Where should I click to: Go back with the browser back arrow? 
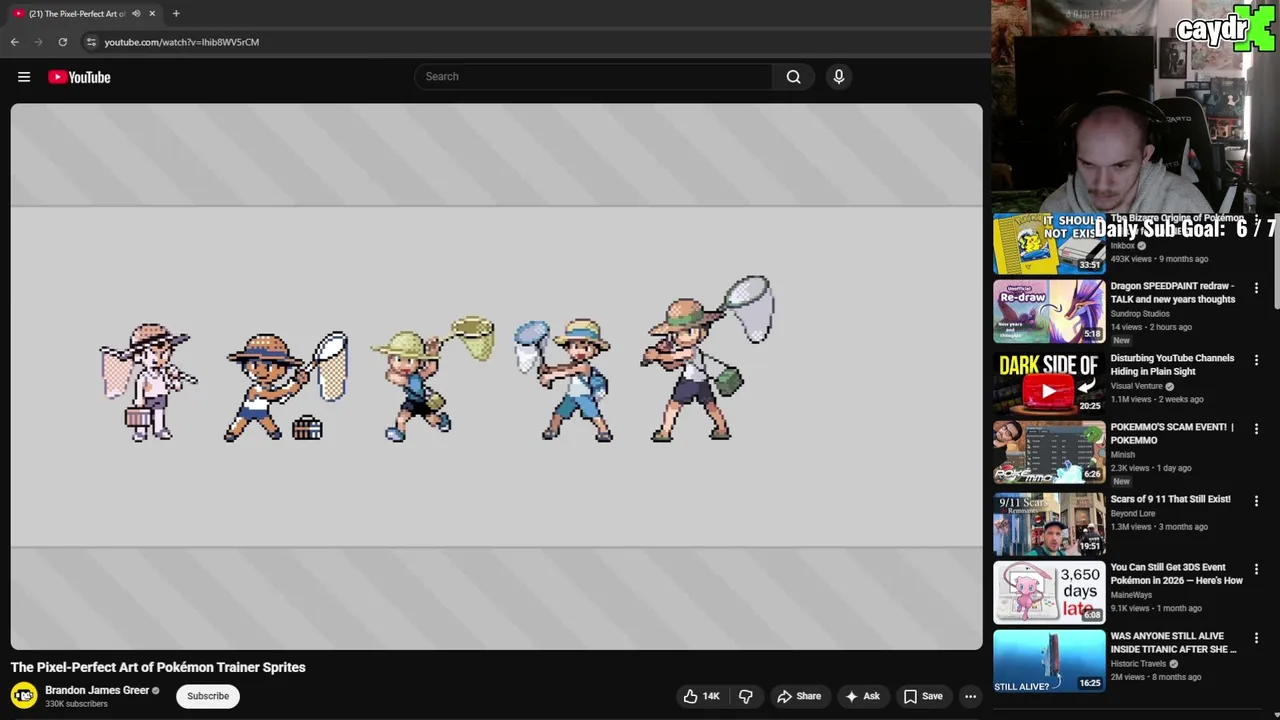15,42
